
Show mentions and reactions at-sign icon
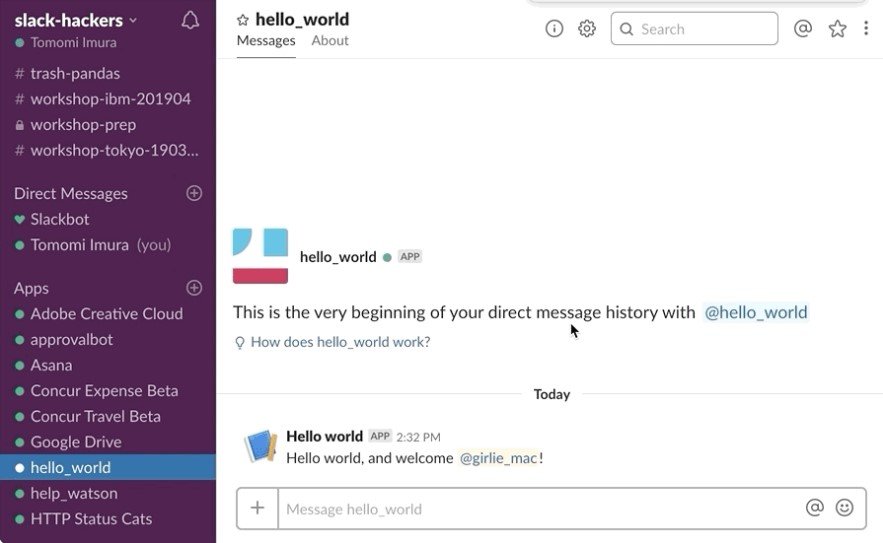(802, 29)
